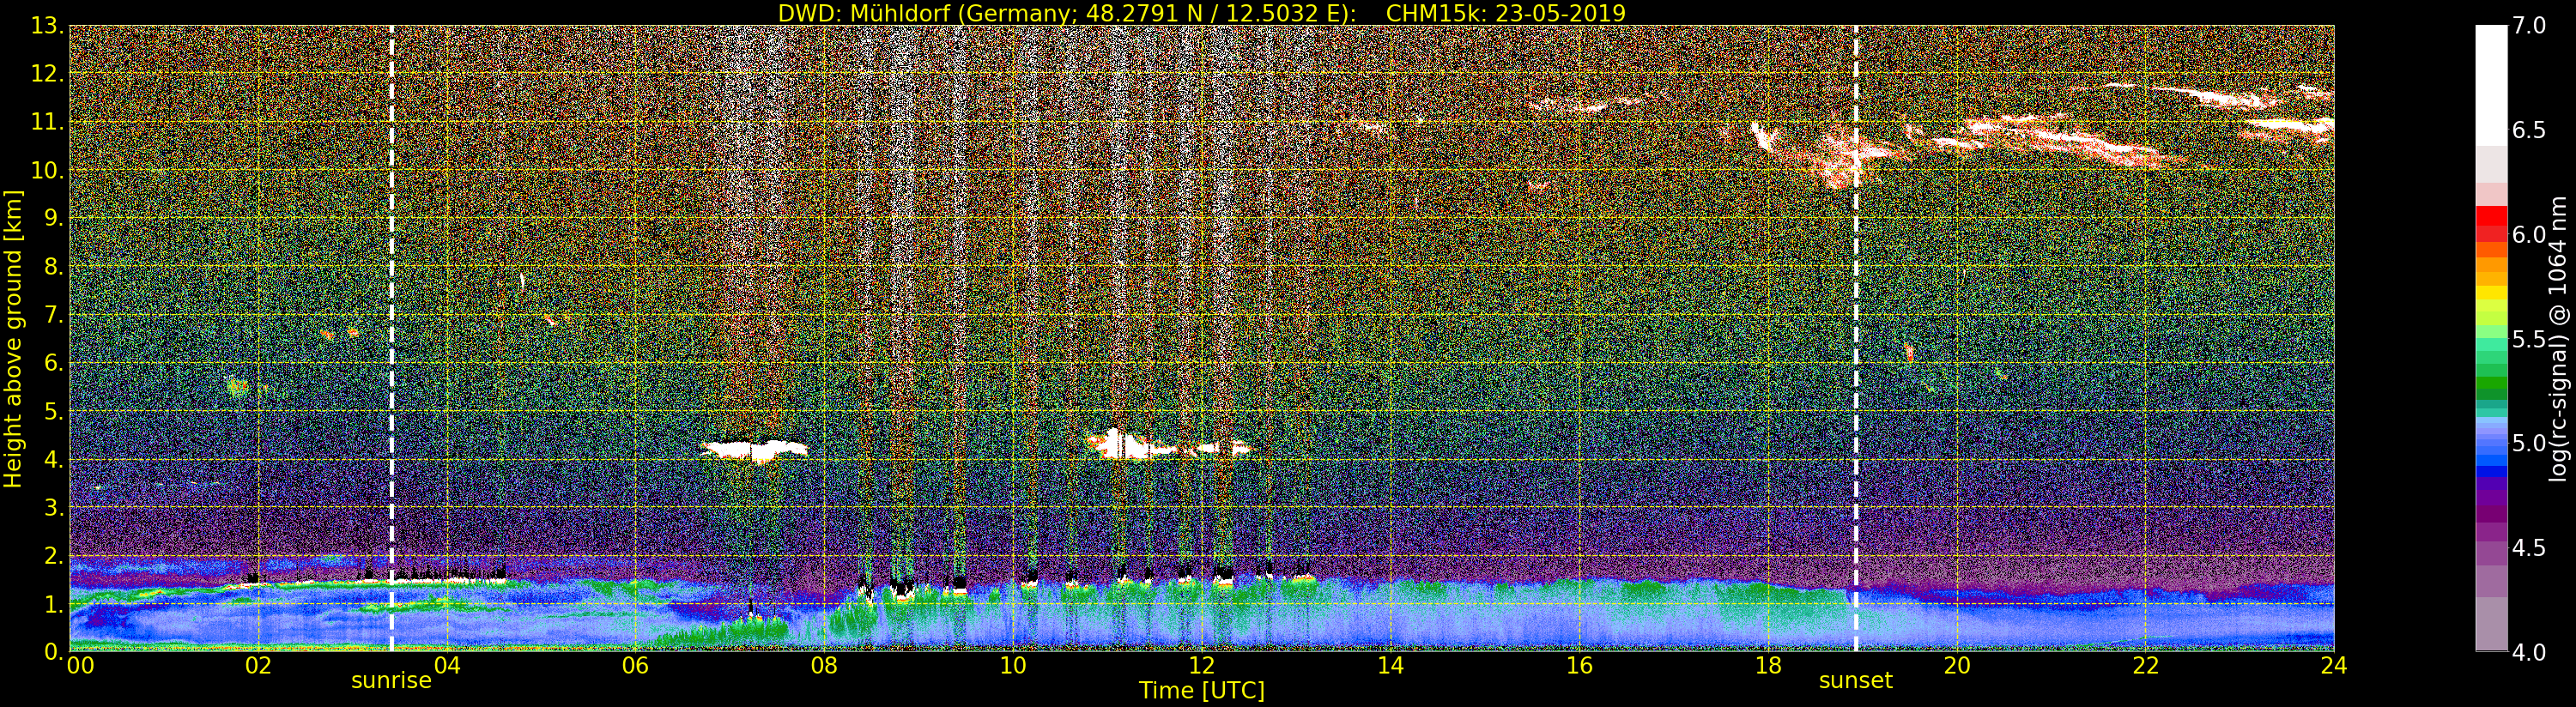Image resolution: width=2576 pixels, height=707 pixels.
Task: Select time-axis tick label '20'
Action: click(x=1957, y=665)
